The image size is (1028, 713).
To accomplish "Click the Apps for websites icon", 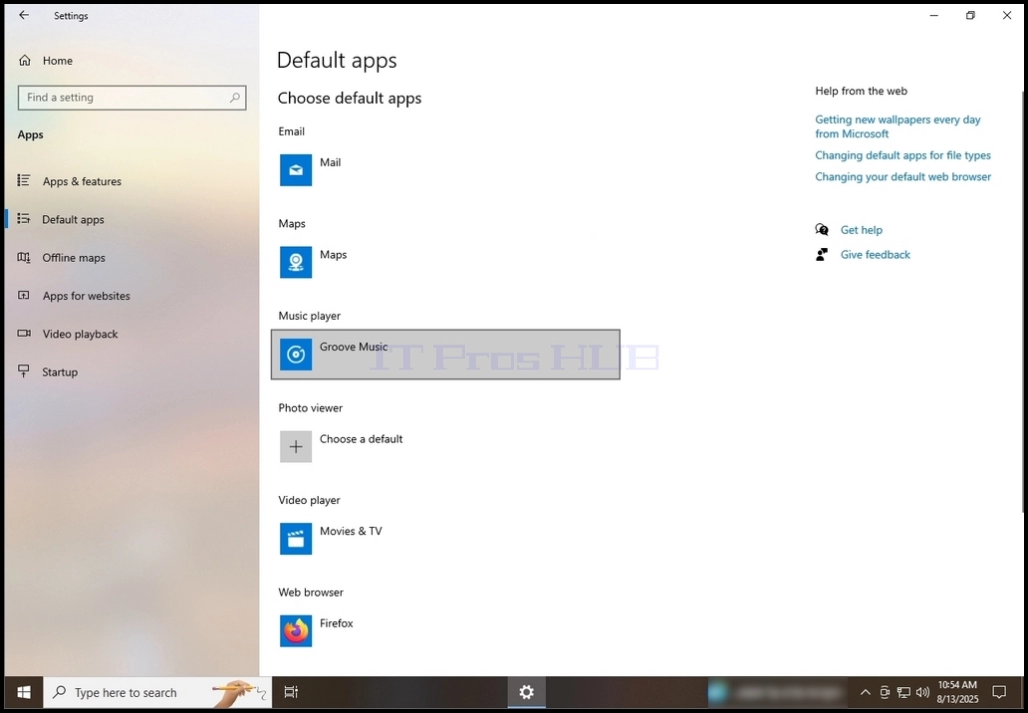I will coord(24,295).
